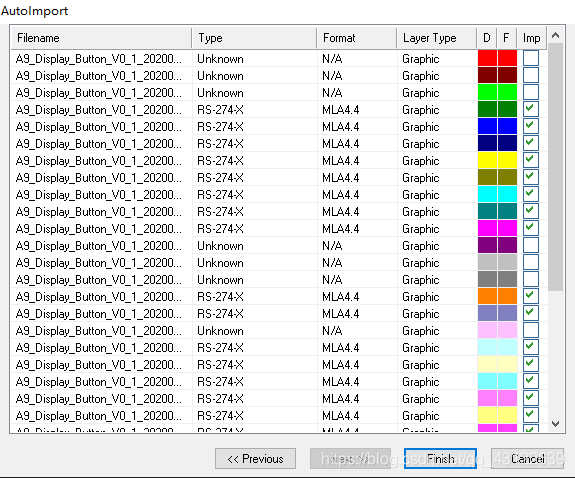Screen dimensions: 575x478
Task: Click the olive D column color swatch
Action: (x=487, y=177)
